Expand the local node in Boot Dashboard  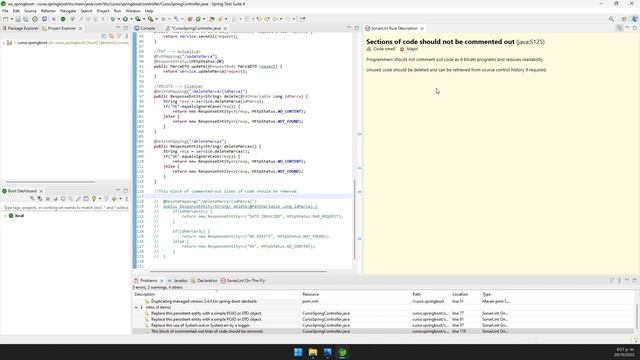(x=5, y=216)
